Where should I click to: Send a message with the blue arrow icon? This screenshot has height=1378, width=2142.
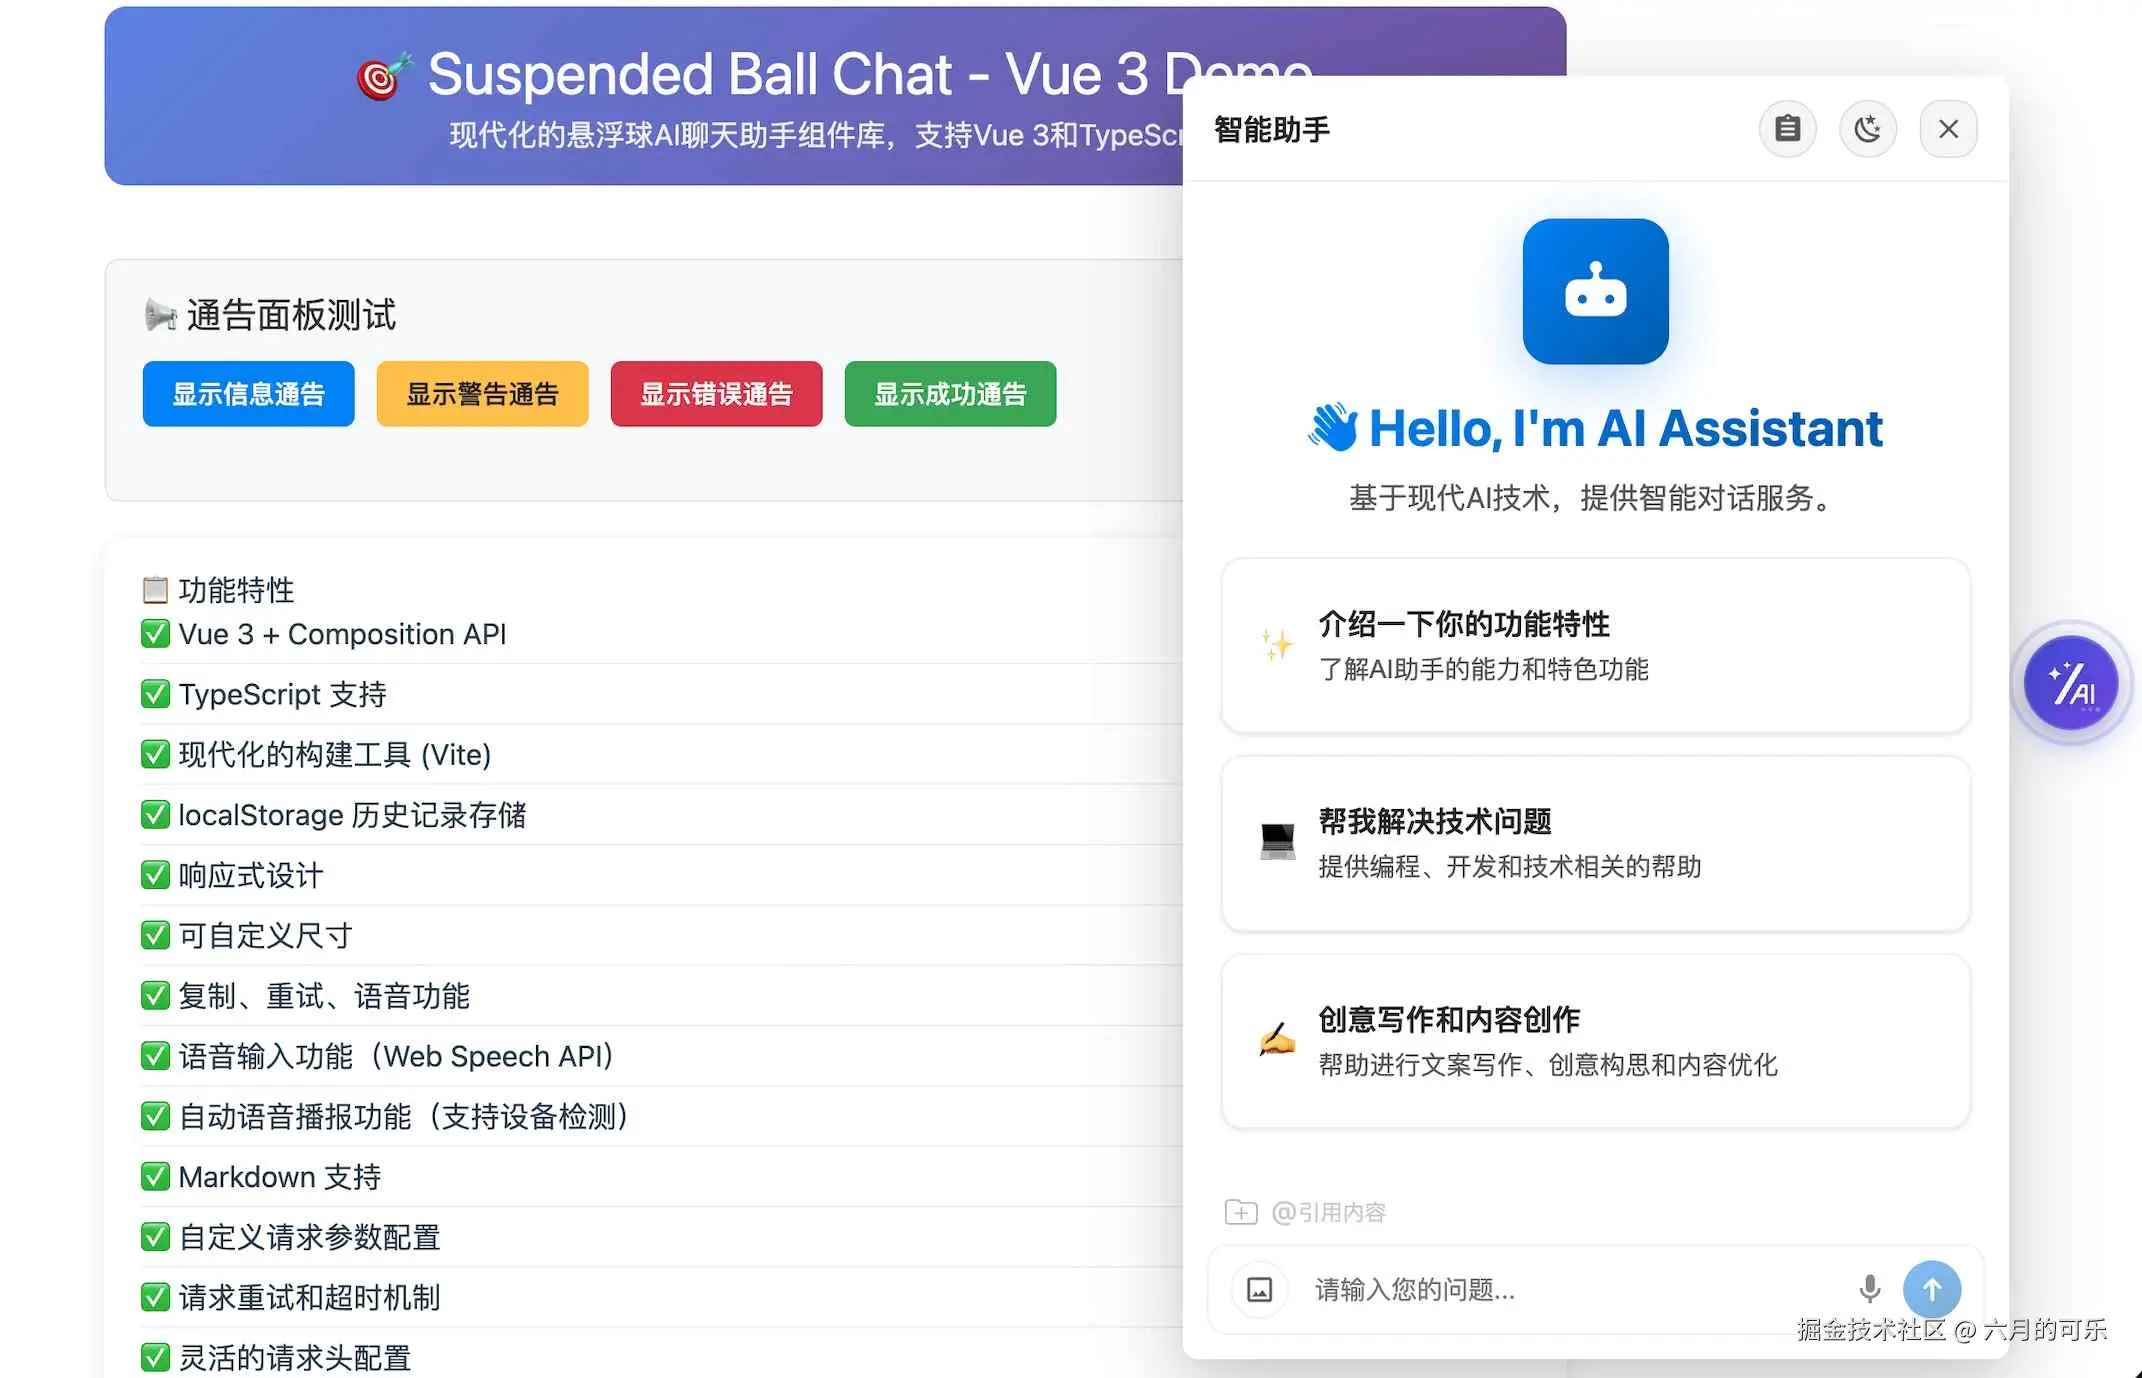pyautogui.click(x=1932, y=1289)
